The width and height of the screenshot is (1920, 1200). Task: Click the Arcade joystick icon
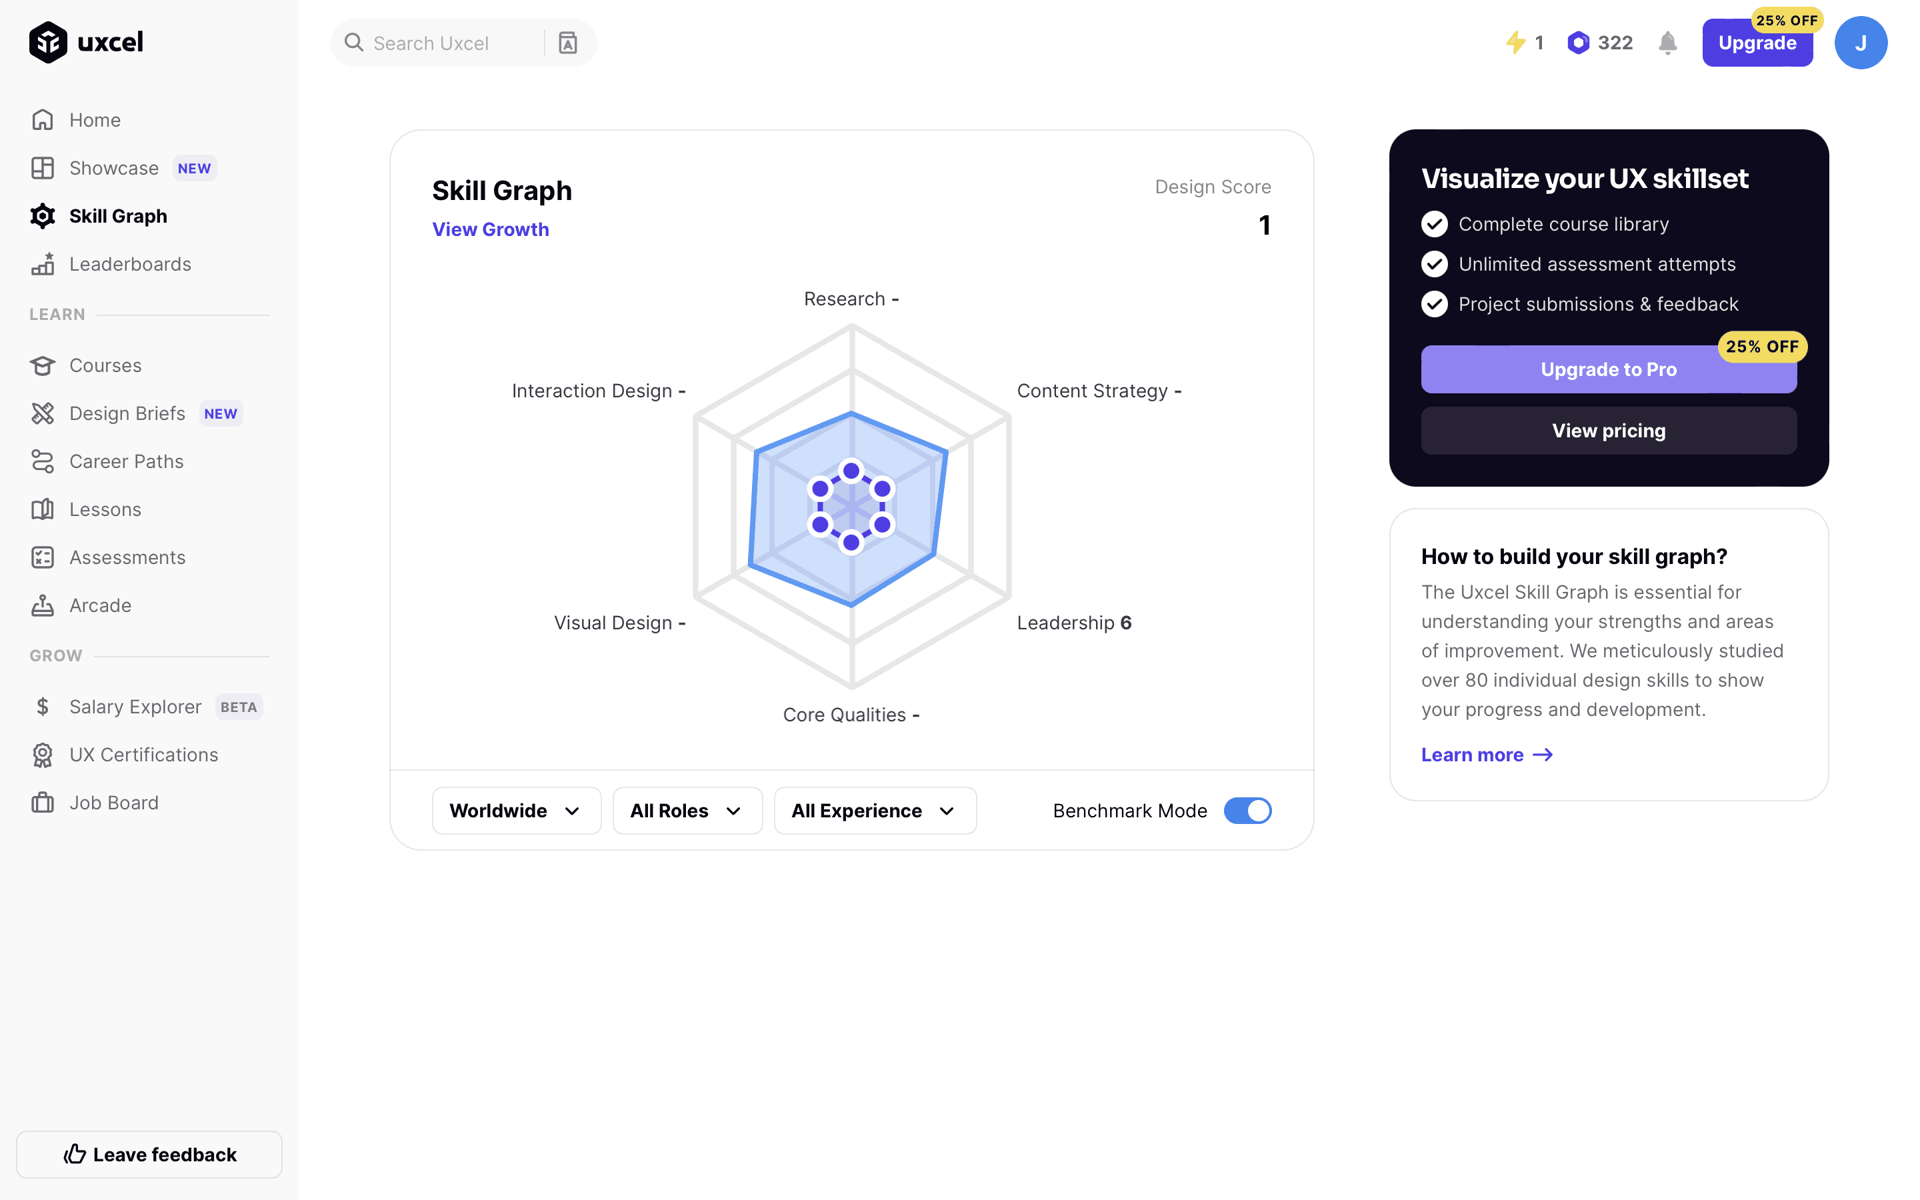(x=42, y=605)
